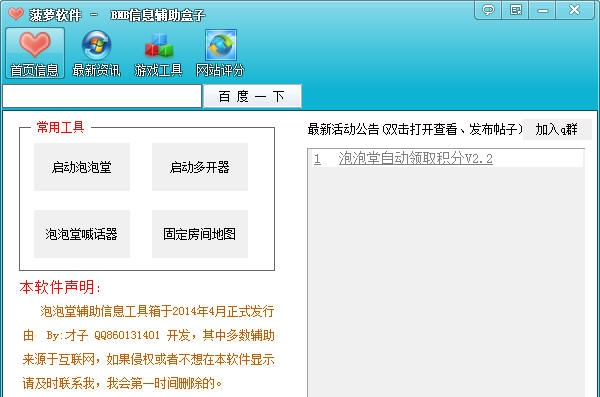Switch to the 最新资讯 tab
The image size is (600, 397).
click(x=96, y=53)
